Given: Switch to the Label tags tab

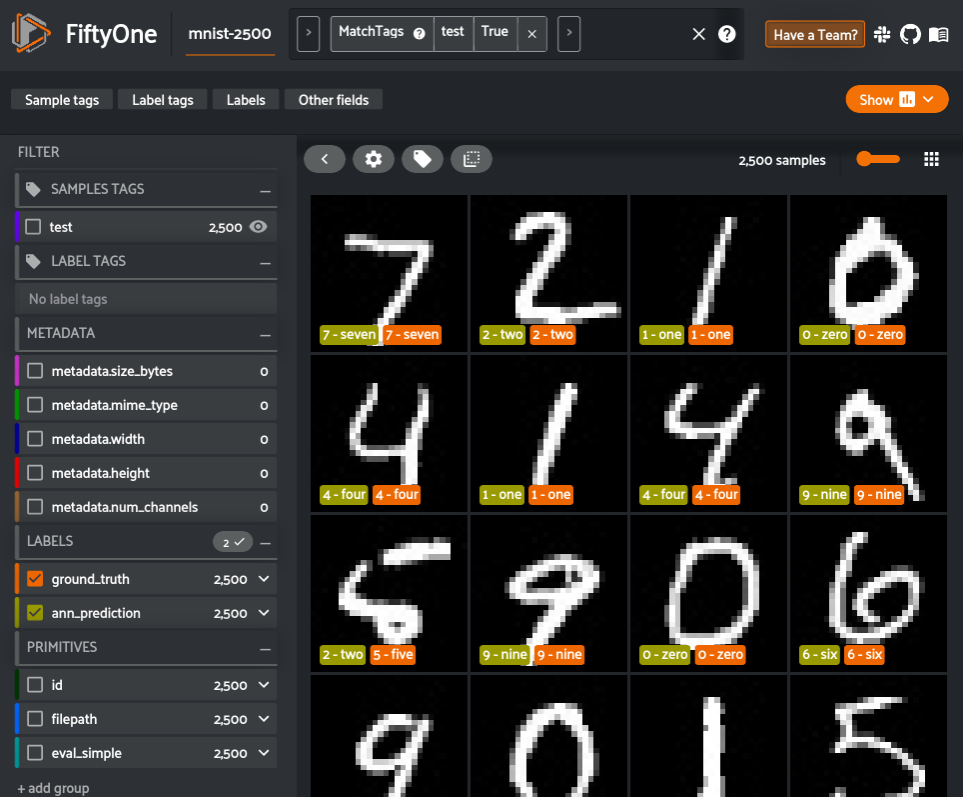Looking at the screenshot, I should (162, 99).
